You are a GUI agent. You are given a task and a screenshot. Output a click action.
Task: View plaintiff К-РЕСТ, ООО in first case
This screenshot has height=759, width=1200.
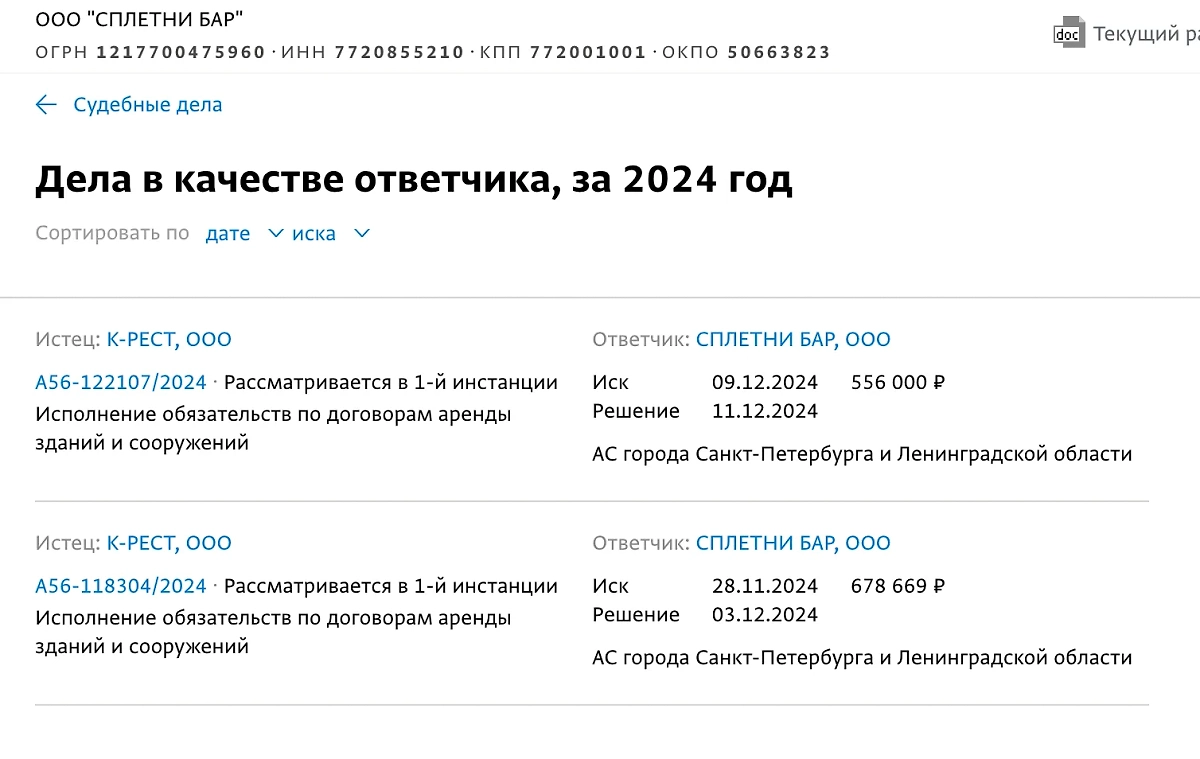(168, 339)
